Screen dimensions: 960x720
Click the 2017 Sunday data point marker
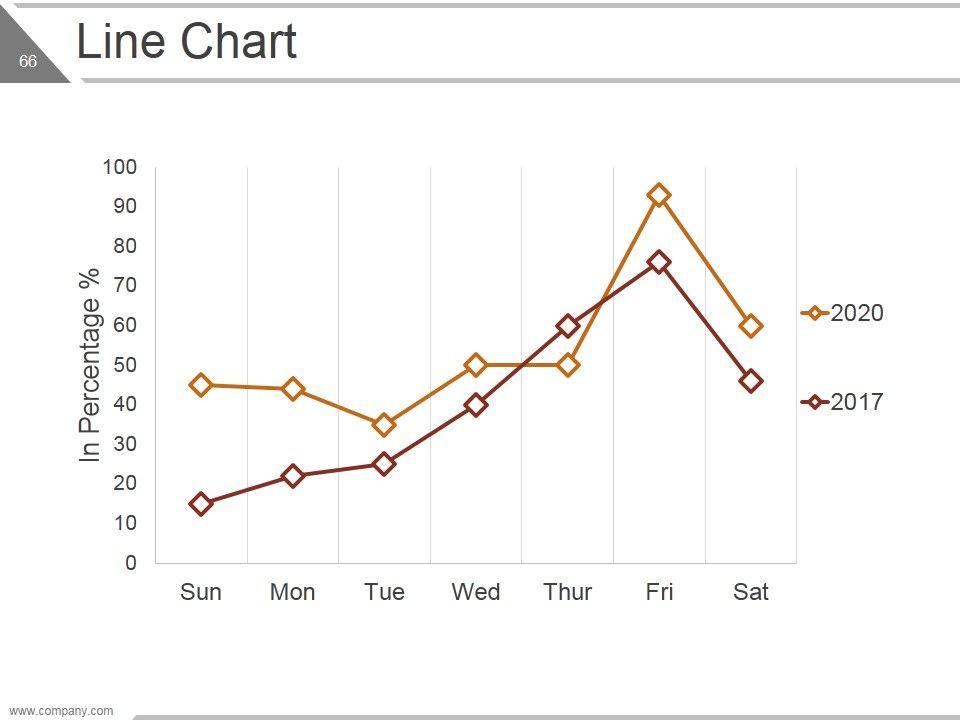tap(201, 504)
